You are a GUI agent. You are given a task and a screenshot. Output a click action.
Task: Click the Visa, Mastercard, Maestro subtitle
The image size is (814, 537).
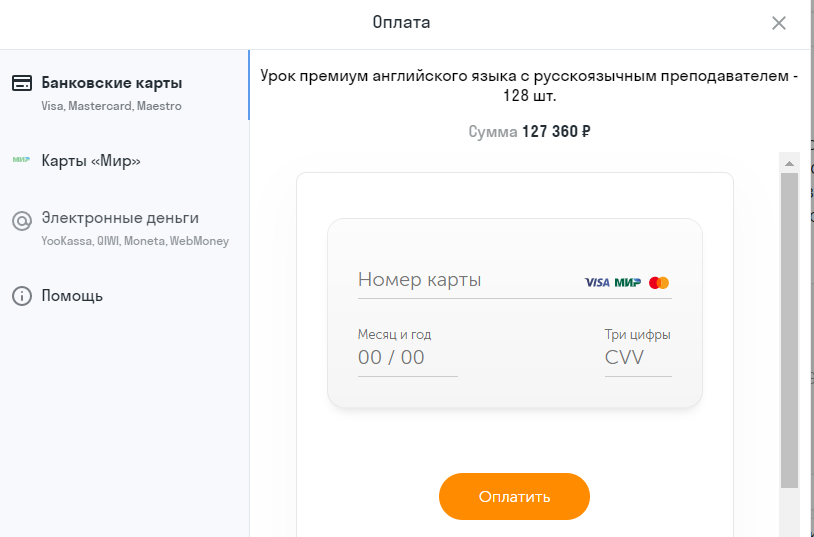pyautogui.click(x=112, y=106)
